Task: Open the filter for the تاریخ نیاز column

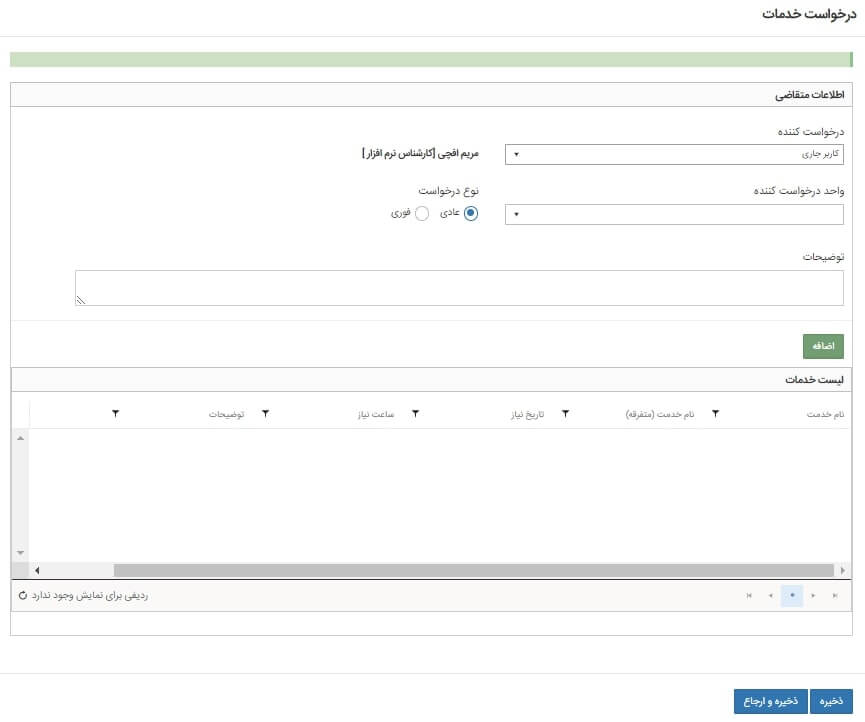Action: pyautogui.click(x=415, y=413)
